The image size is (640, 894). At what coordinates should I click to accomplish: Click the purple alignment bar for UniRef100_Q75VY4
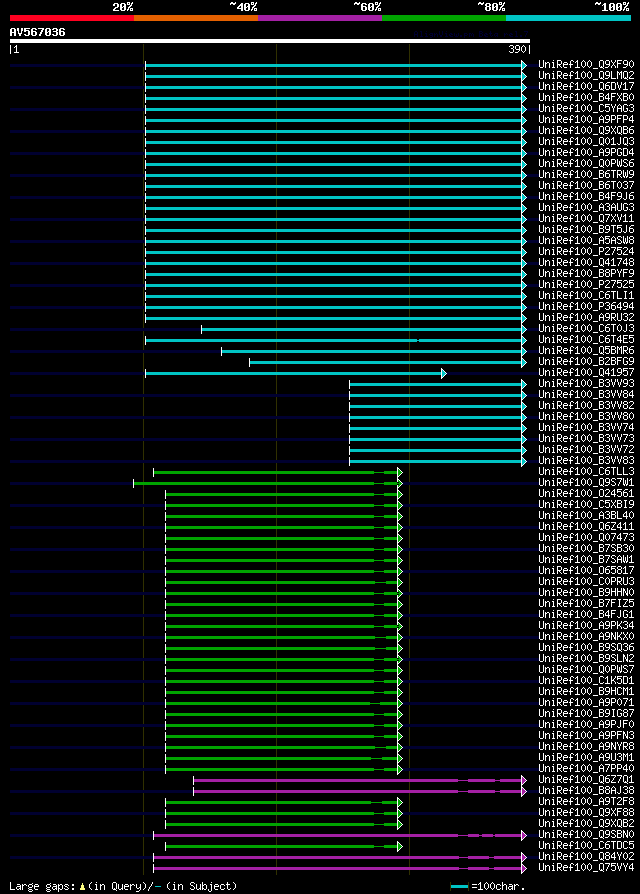[x=340, y=868]
